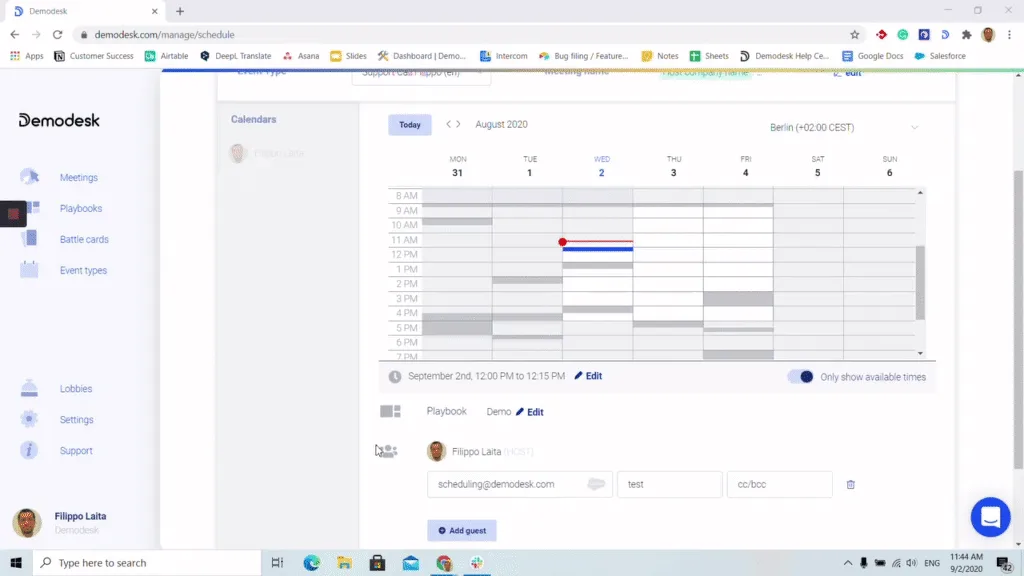Edit the Demo playbook selection
Viewport: 1024px width, 576px height.
[x=530, y=411]
